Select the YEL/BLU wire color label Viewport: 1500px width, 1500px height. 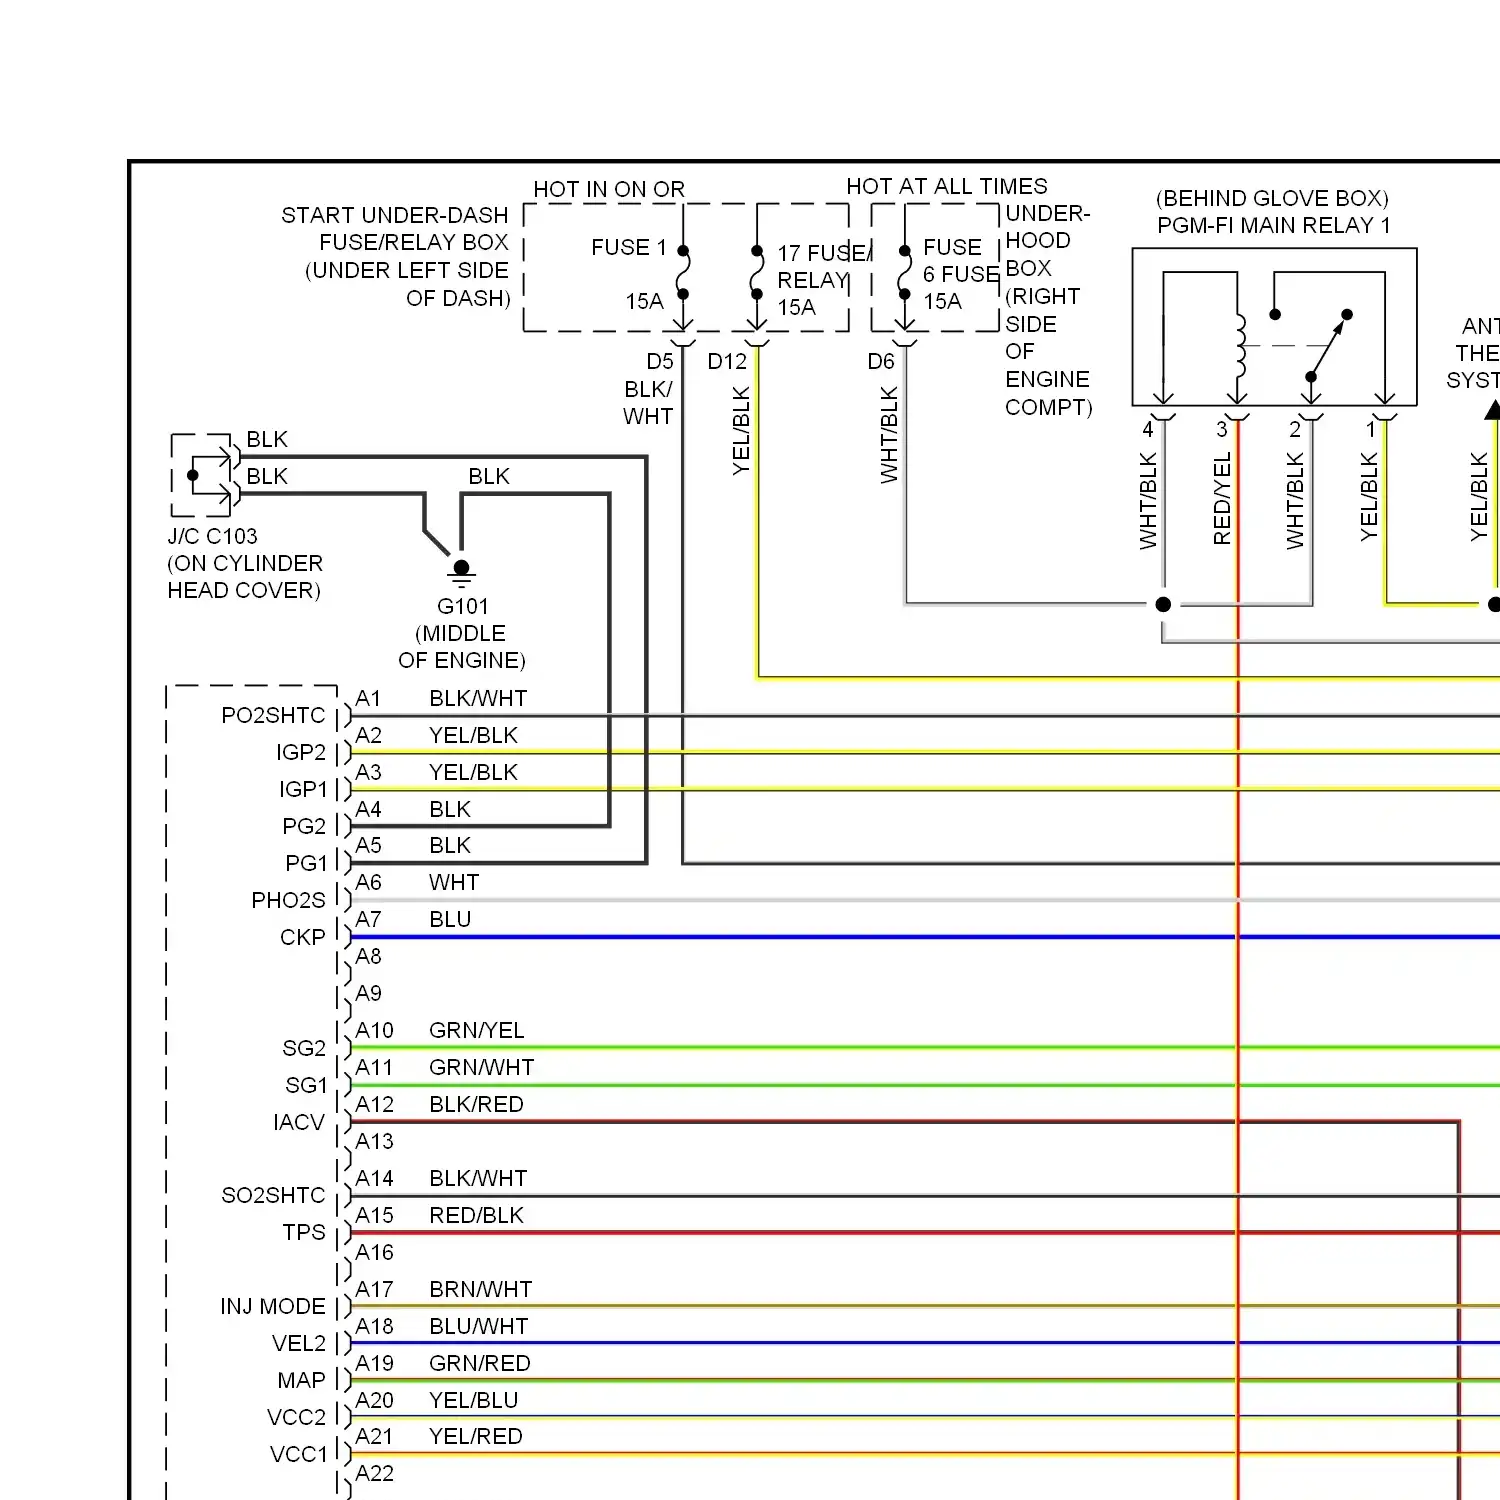pos(474,1400)
